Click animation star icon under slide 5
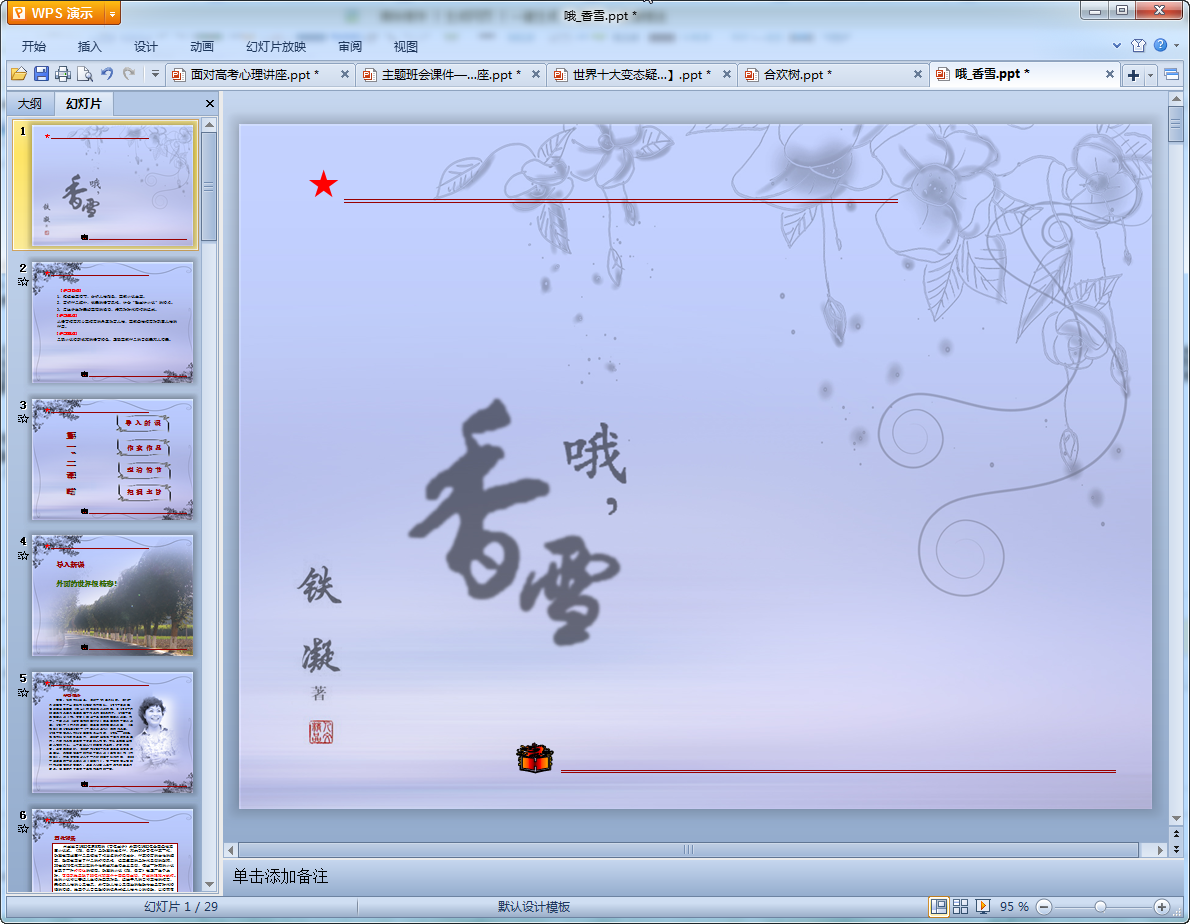This screenshot has width=1190, height=924. (23, 693)
